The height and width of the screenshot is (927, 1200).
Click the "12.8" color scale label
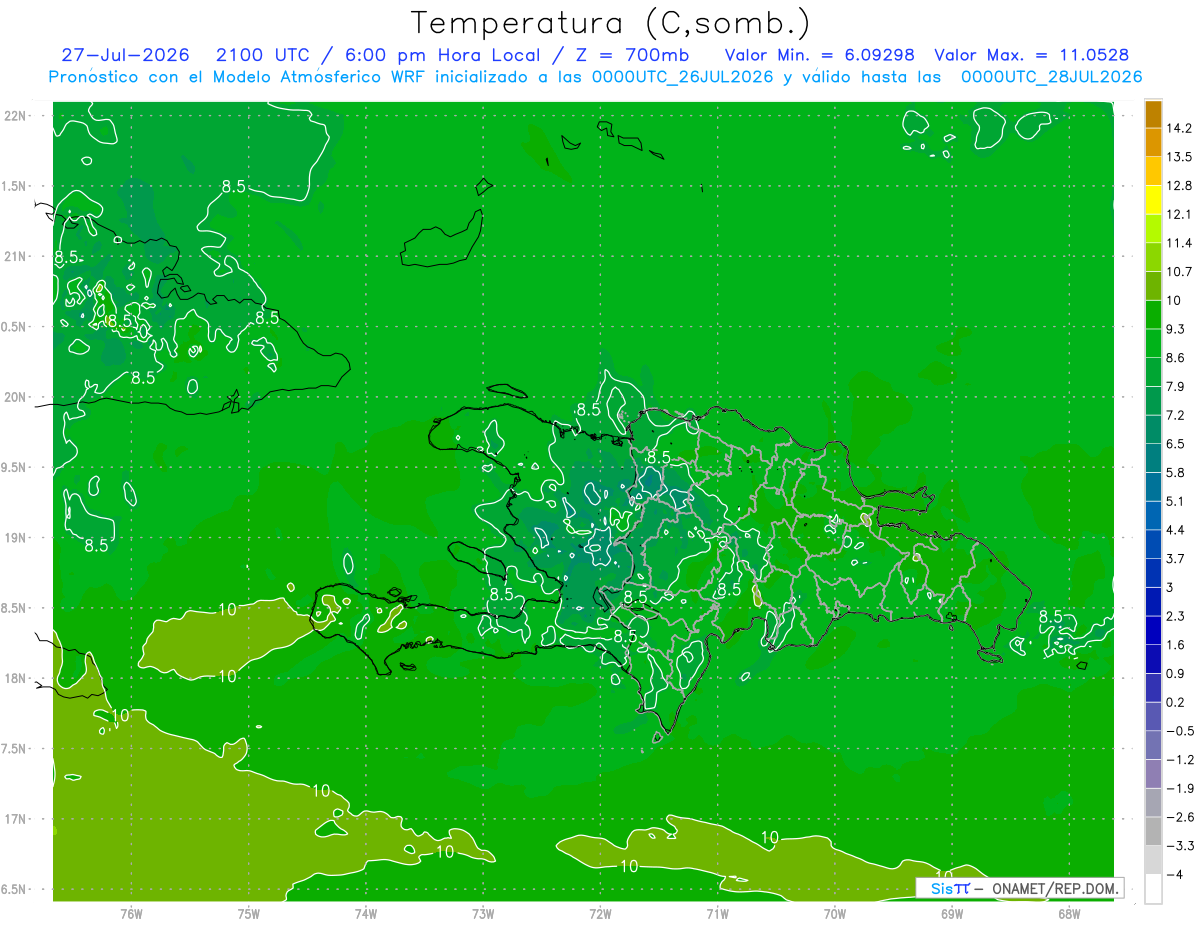click(x=1180, y=185)
